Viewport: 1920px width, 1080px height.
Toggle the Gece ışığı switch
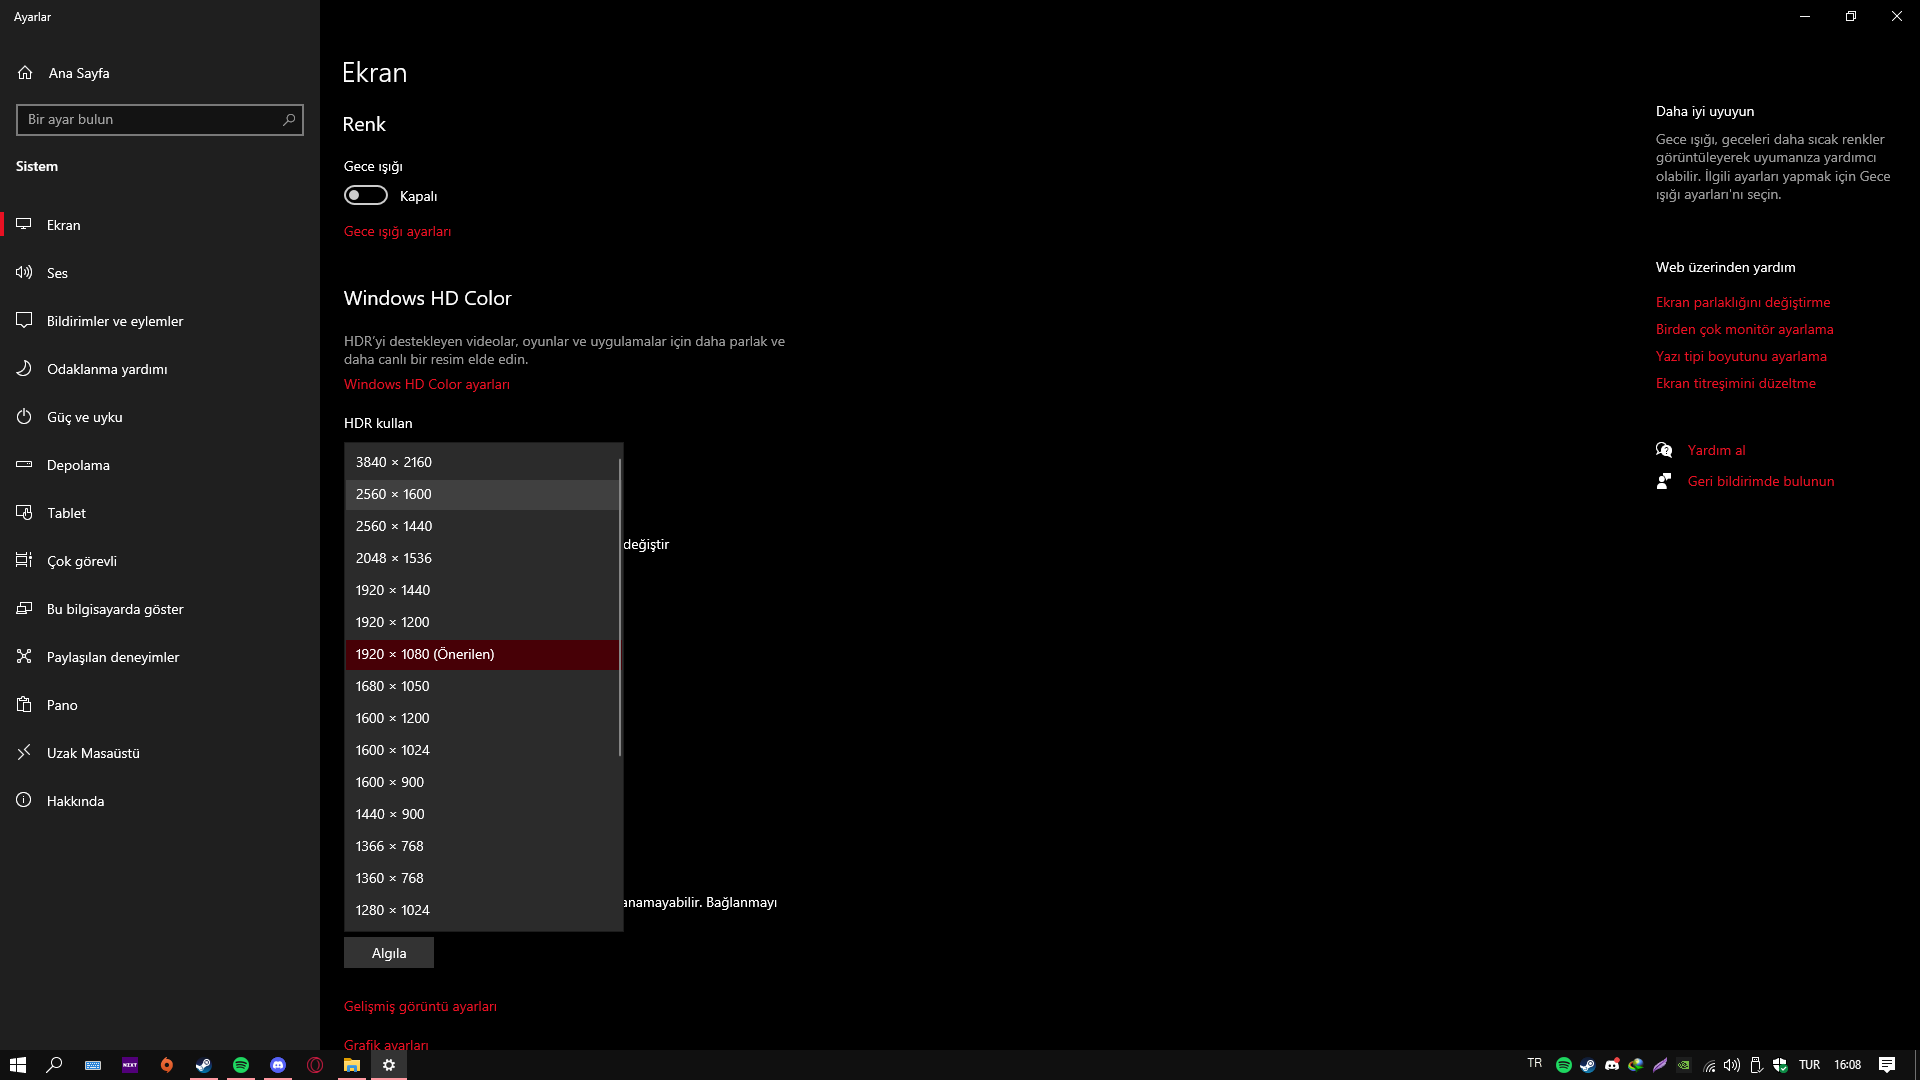tap(366, 195)
